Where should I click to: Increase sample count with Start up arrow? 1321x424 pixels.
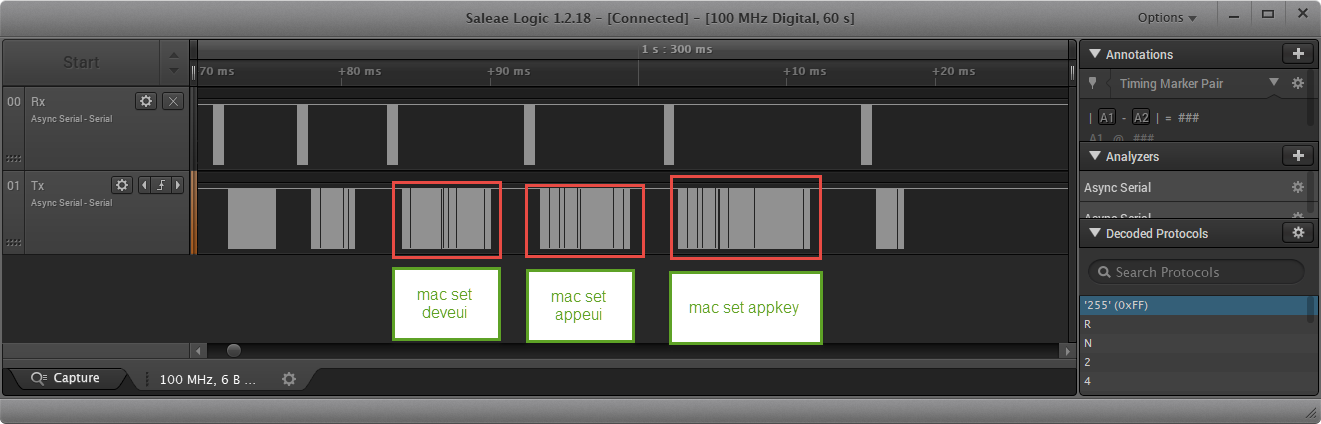[x=175, y=53]
